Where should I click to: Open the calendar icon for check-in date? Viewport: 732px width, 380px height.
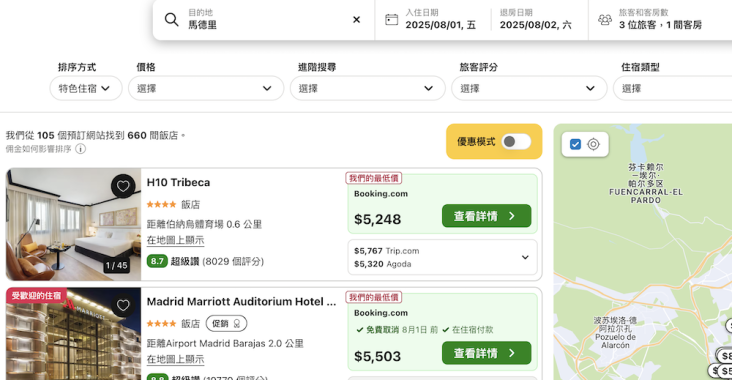pos(391,20)
